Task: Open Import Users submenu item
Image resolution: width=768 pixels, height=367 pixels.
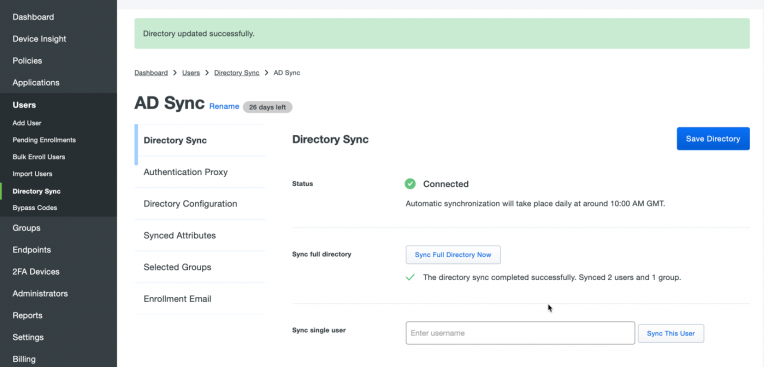Action: point(32,173)
